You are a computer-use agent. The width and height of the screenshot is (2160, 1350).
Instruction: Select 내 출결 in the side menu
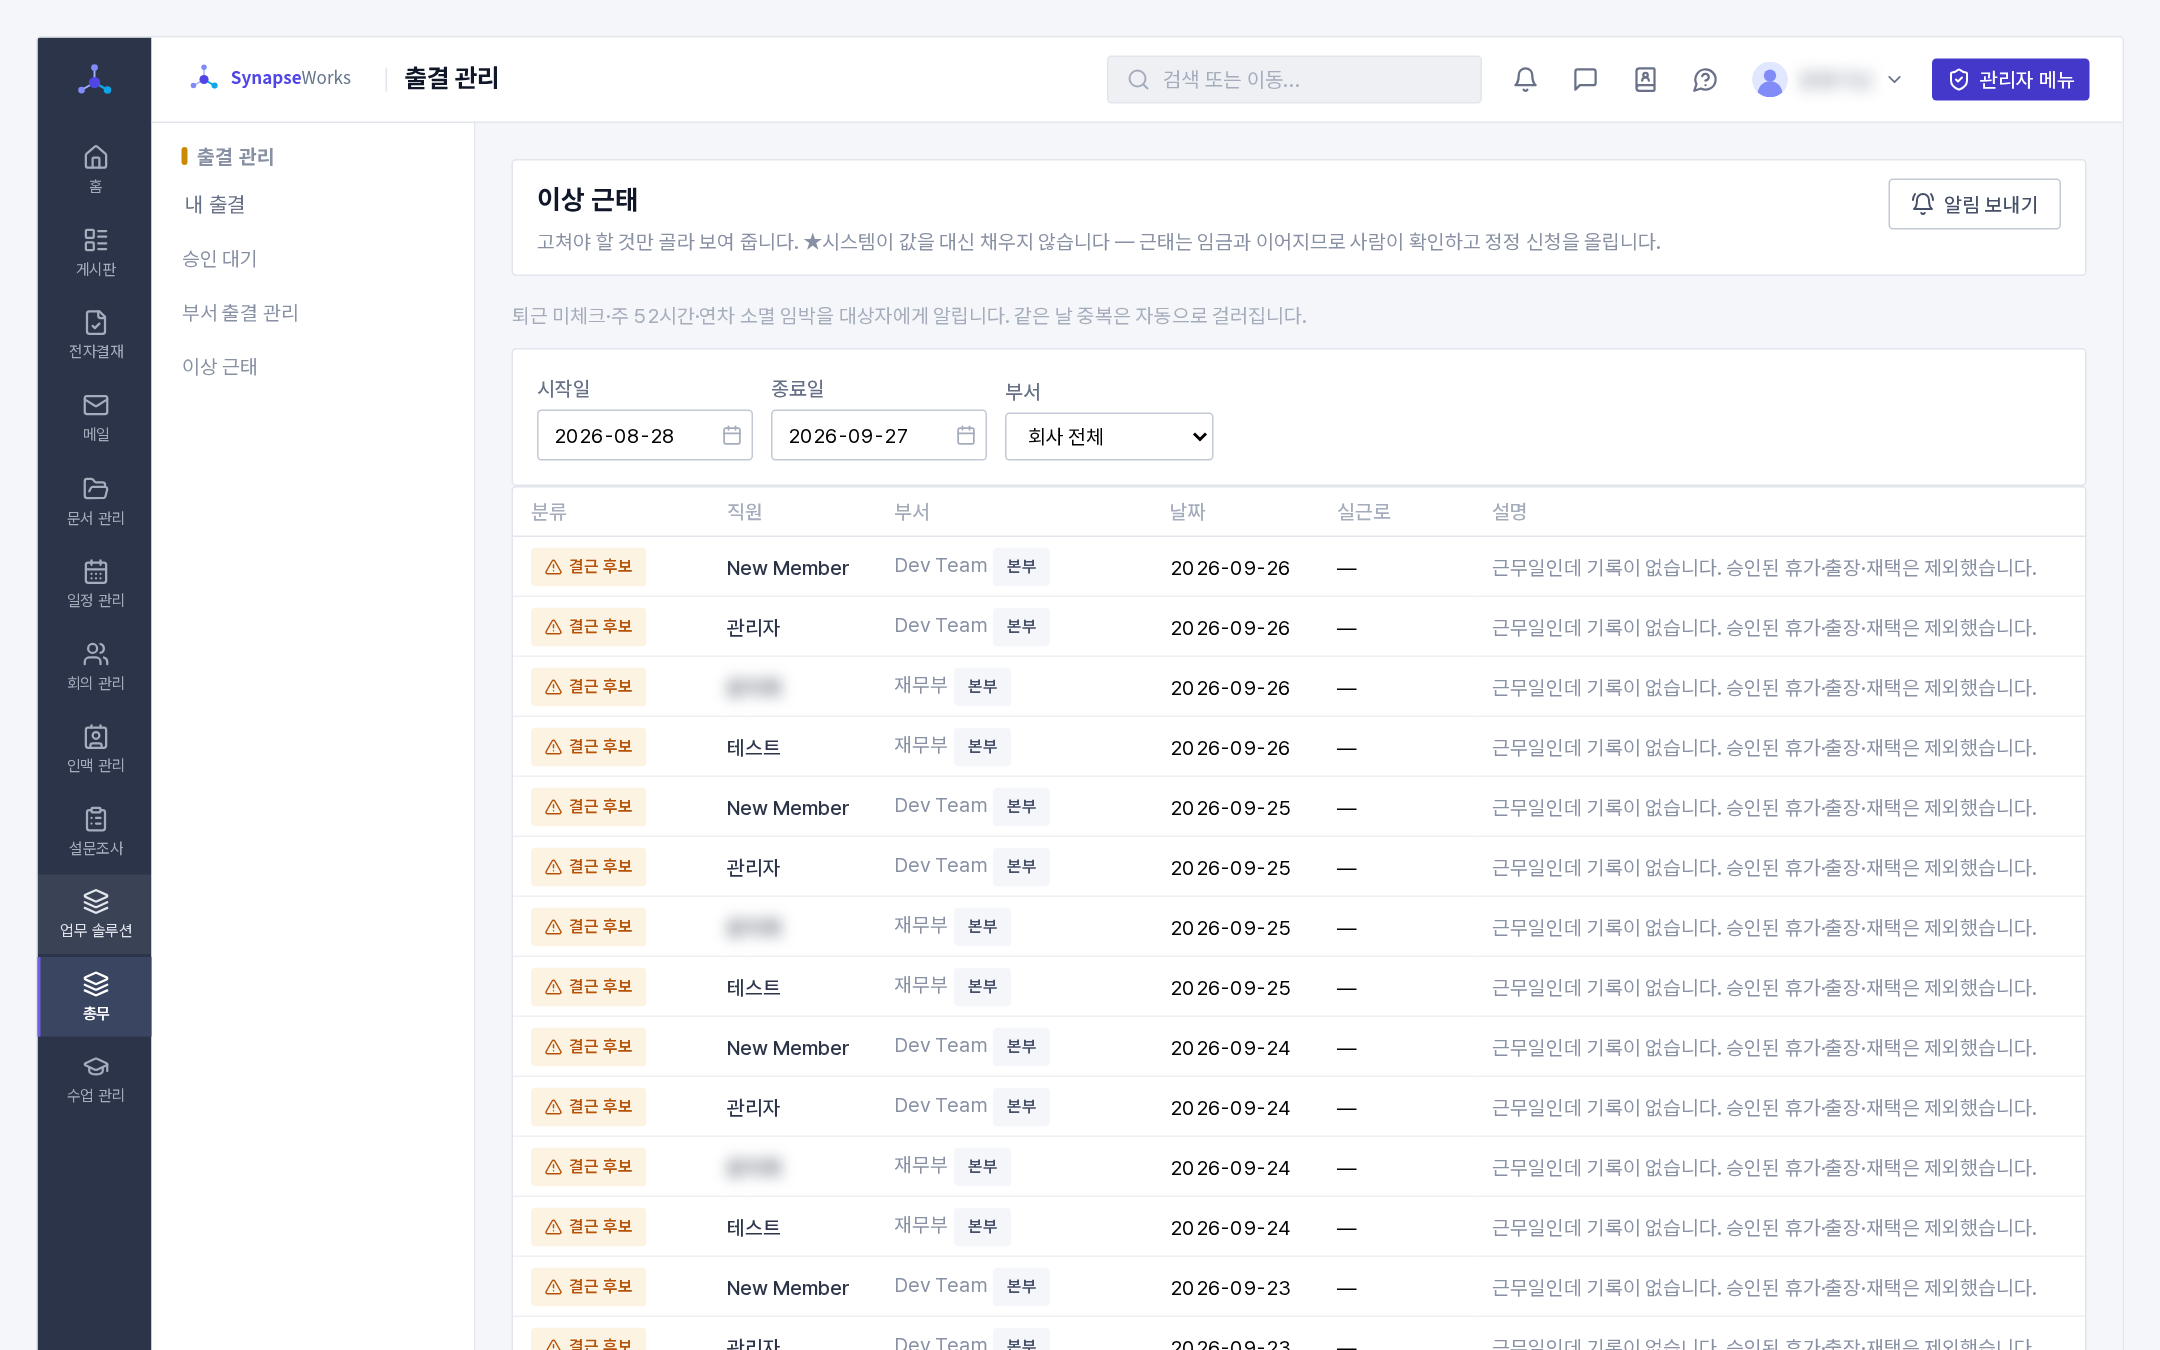point(215,204)
